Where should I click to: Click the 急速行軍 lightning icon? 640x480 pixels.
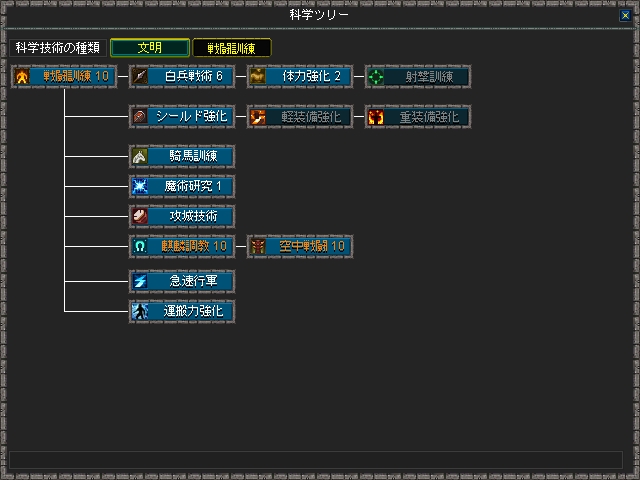point(140,281)
